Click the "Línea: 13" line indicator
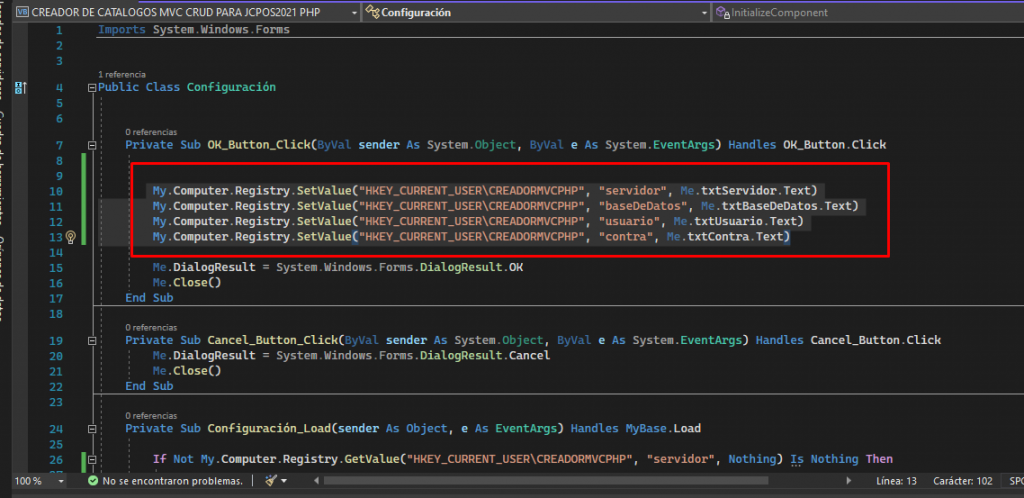 coord(897,481)
